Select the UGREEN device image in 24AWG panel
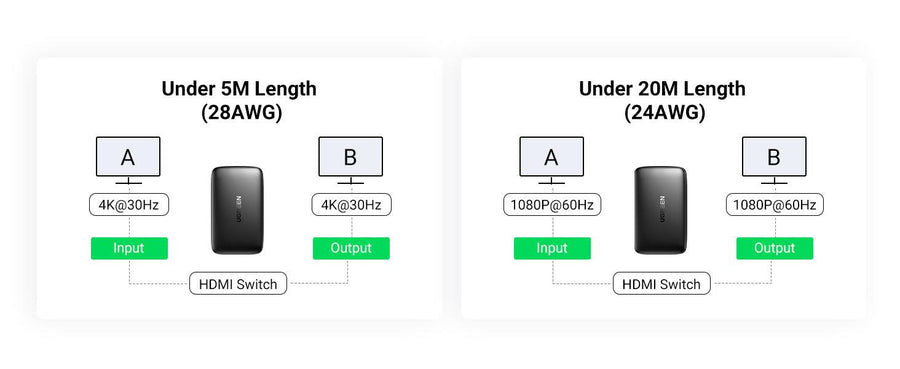 pos(661,211)
